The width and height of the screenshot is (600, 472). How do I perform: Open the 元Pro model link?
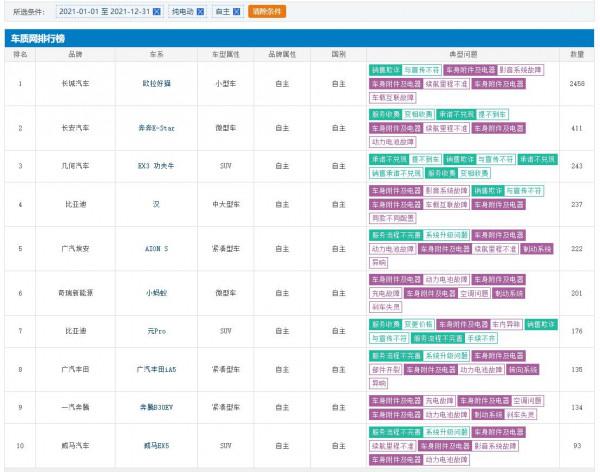point(157,330)
